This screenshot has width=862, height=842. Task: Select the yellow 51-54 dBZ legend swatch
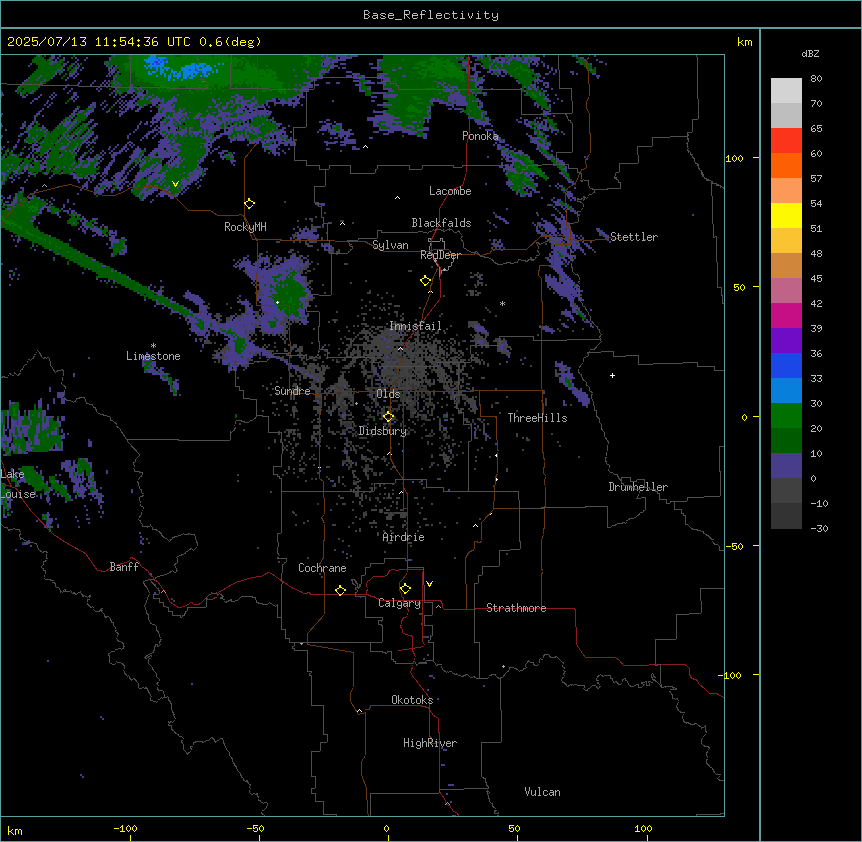(x=786, y=215)
